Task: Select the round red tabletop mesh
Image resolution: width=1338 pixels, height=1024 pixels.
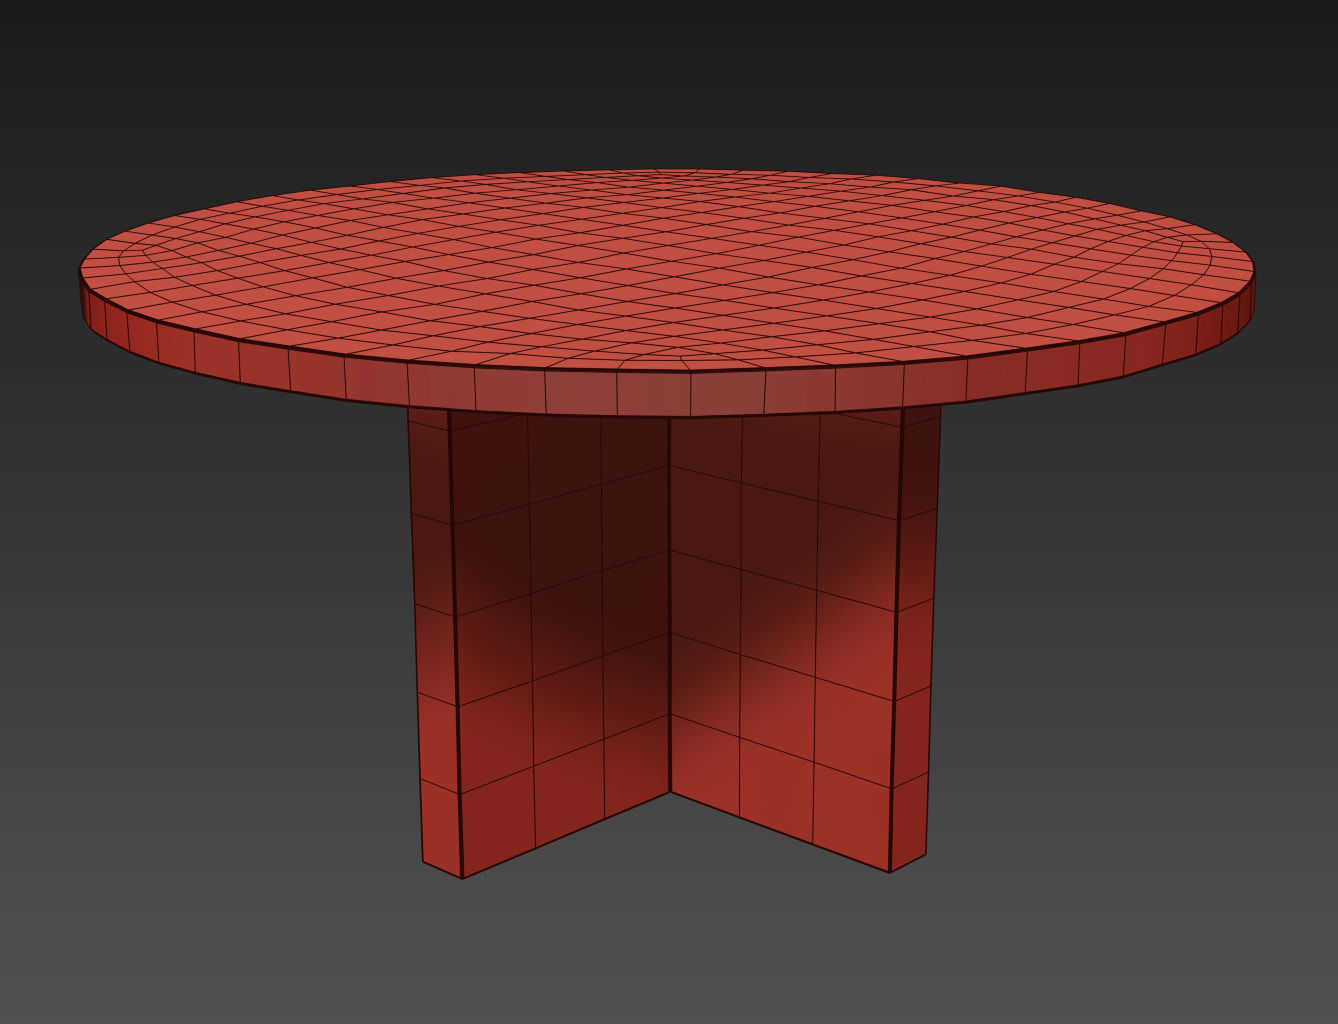Action: [667, 292]
